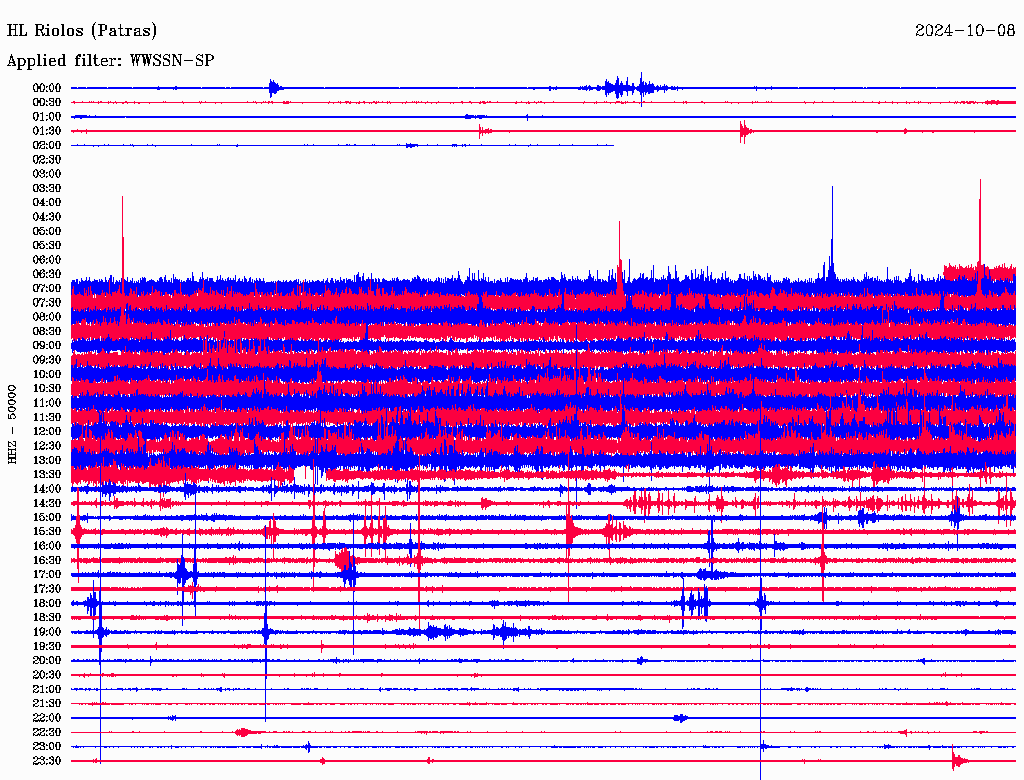Select the 13:30 time label
The height and width of the screenshot is (780, 1024).
[x=47, y=474]
